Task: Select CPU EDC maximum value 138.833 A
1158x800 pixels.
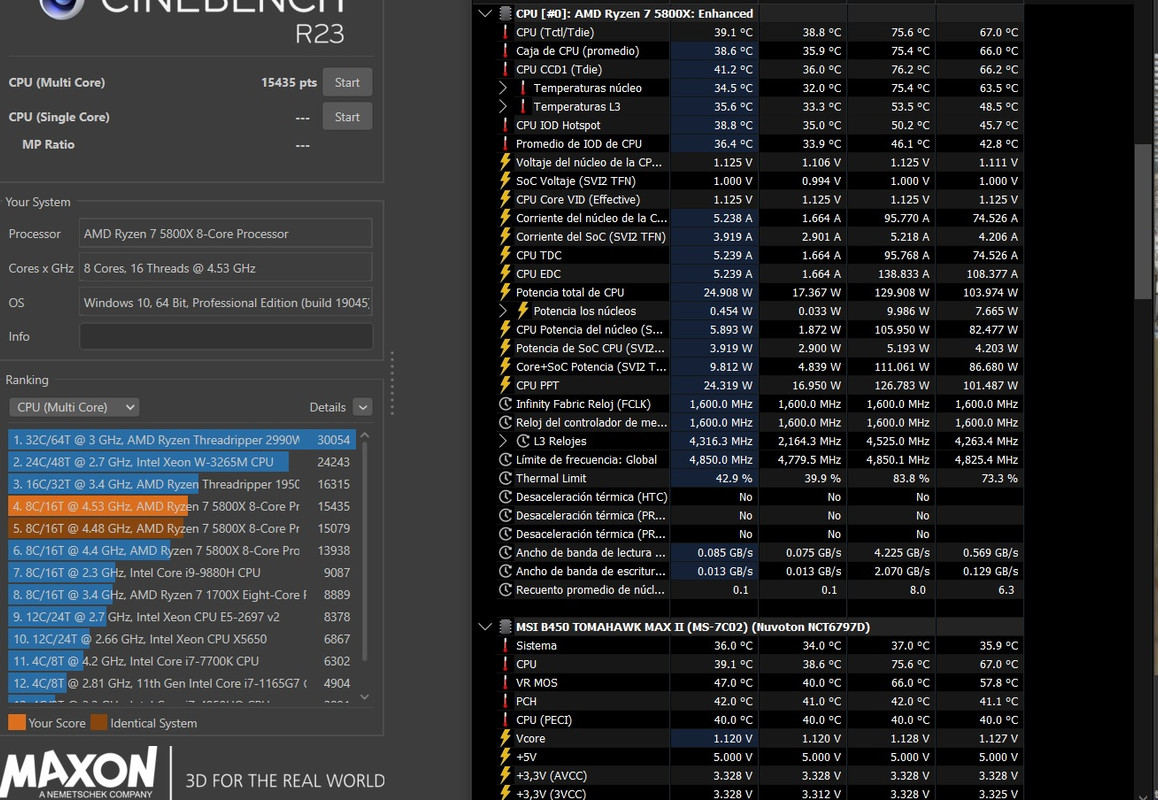Action: click(899, 273)
